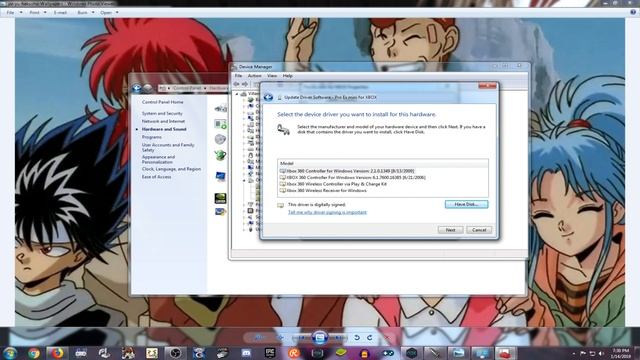Open Network and Internet in Control Panel

[x=163, y=121]
